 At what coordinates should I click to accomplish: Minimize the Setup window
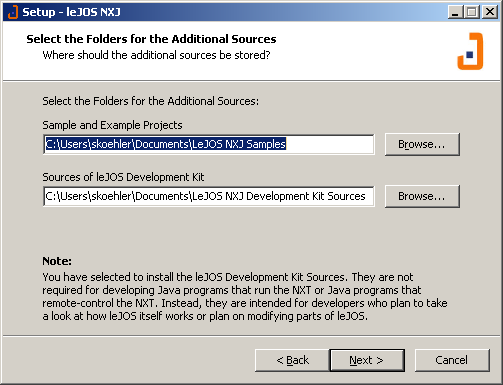pyautogui.click(x=455, y=12)
